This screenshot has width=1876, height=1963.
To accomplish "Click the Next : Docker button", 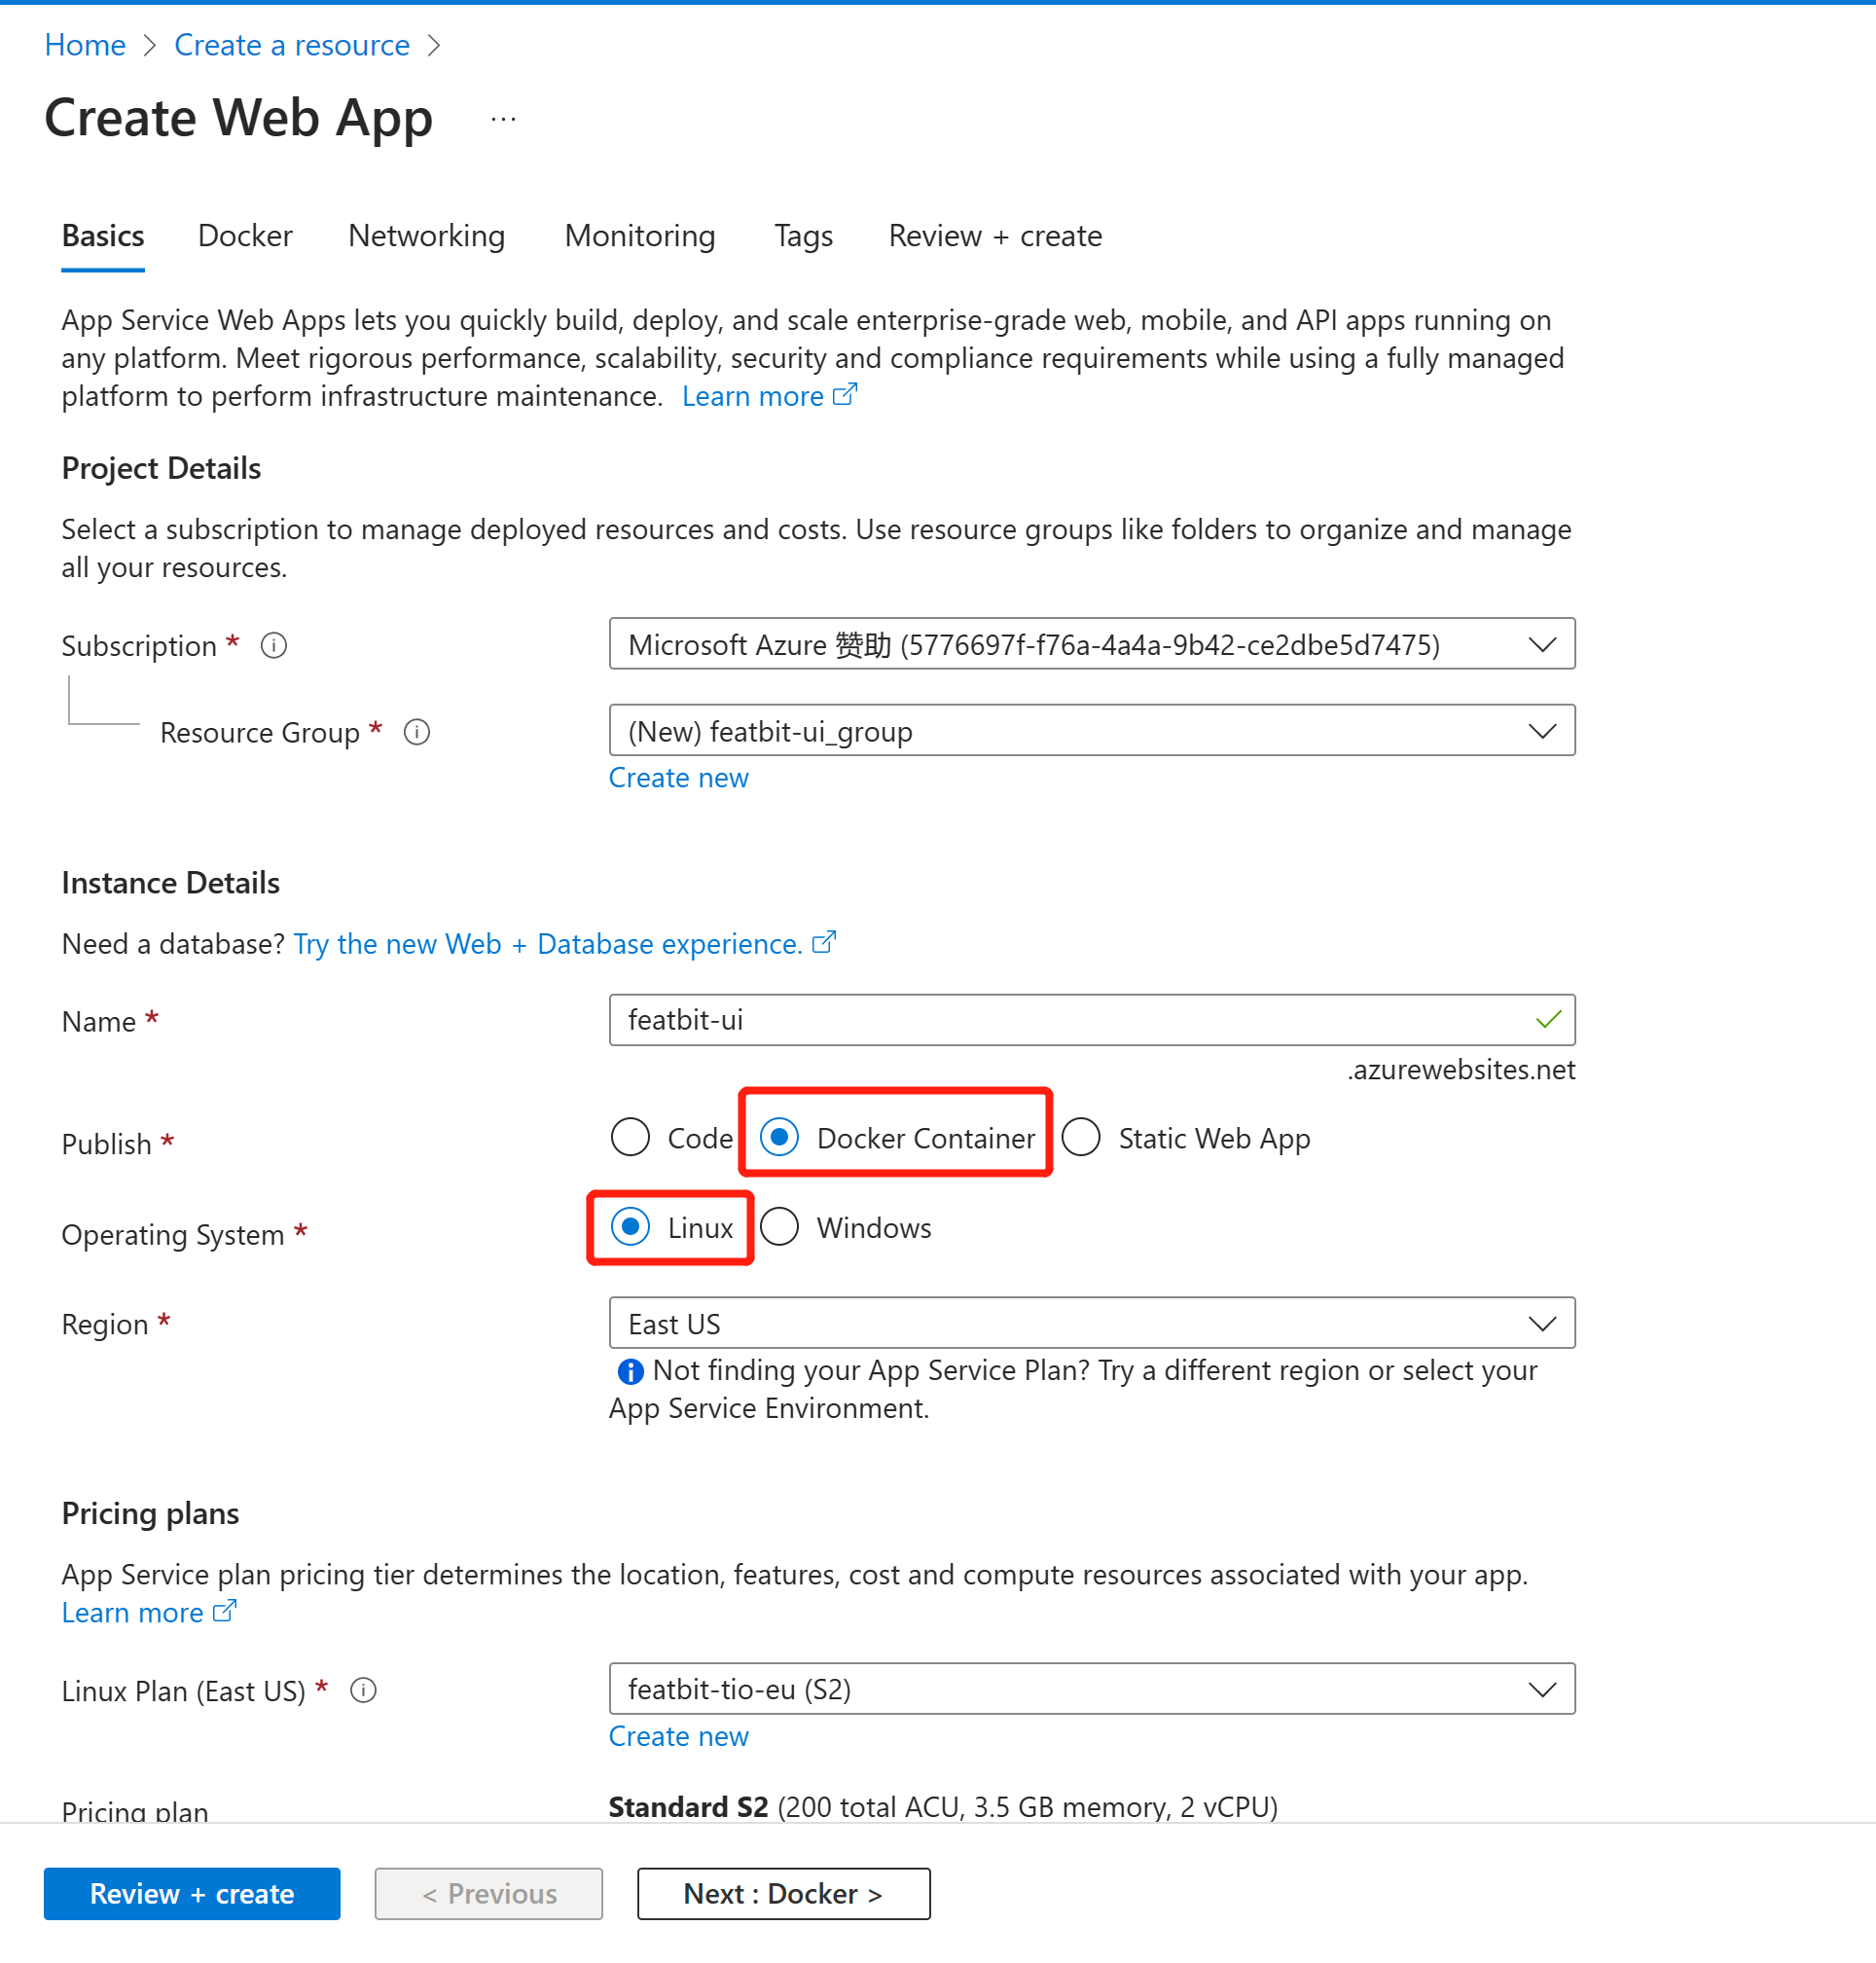I will click(784, 1894).
